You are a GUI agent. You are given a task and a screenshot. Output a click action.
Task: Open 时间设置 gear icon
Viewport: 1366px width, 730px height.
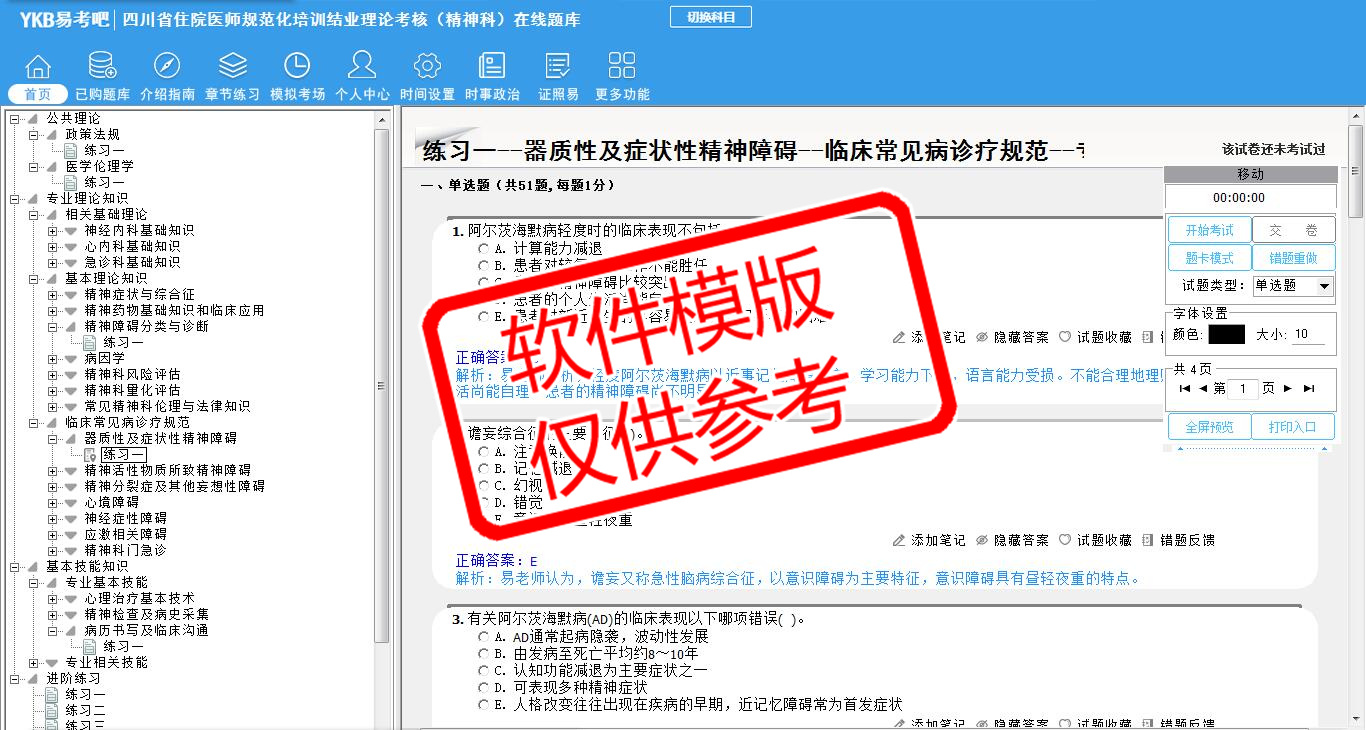(x=427, y=66)
